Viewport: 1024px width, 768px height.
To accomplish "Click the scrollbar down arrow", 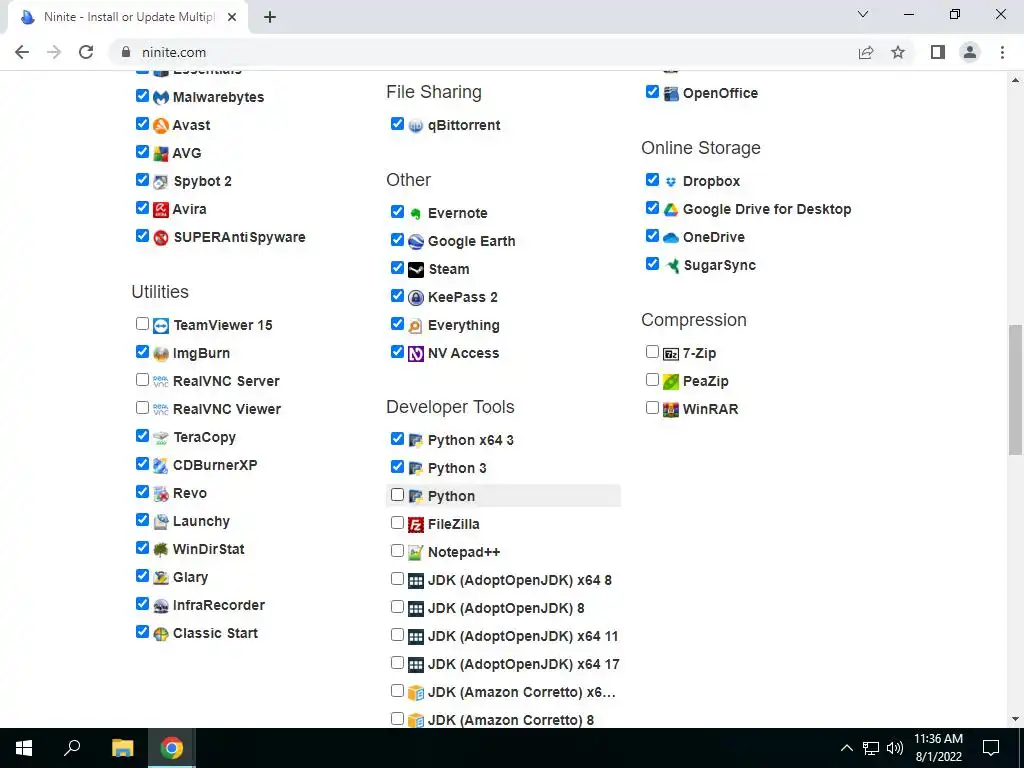I will tap(1016, 720).
